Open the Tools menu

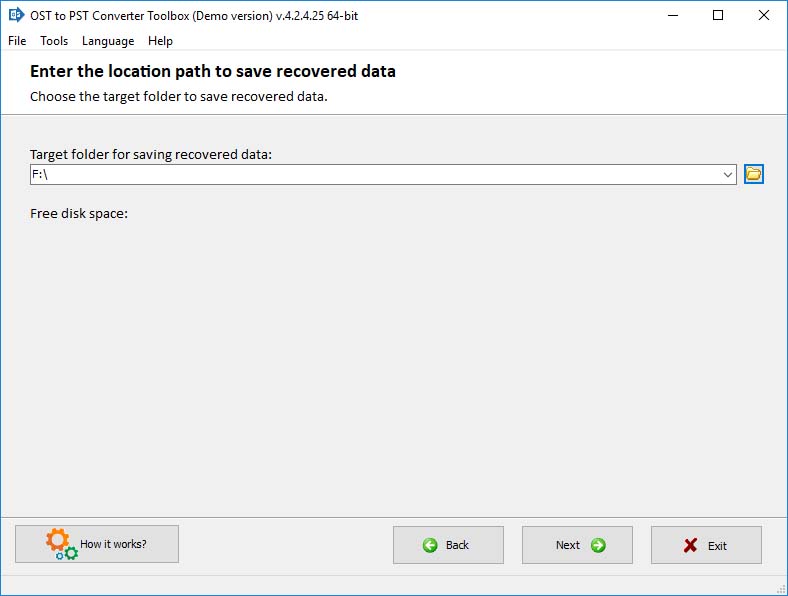[54, 41]
